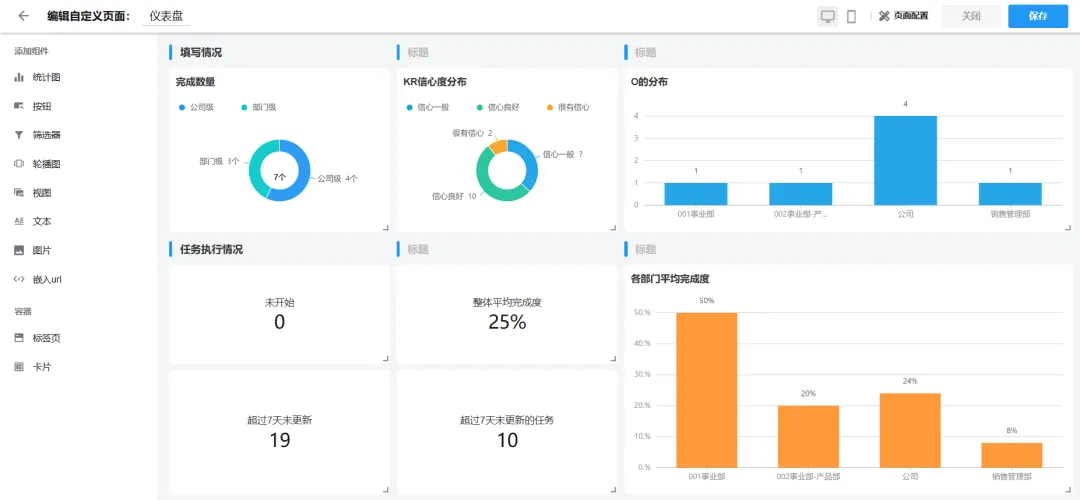Select the 未开始 number card
Image resolution: width=1080 pixels, height=500 pixels.
point(279,314)
